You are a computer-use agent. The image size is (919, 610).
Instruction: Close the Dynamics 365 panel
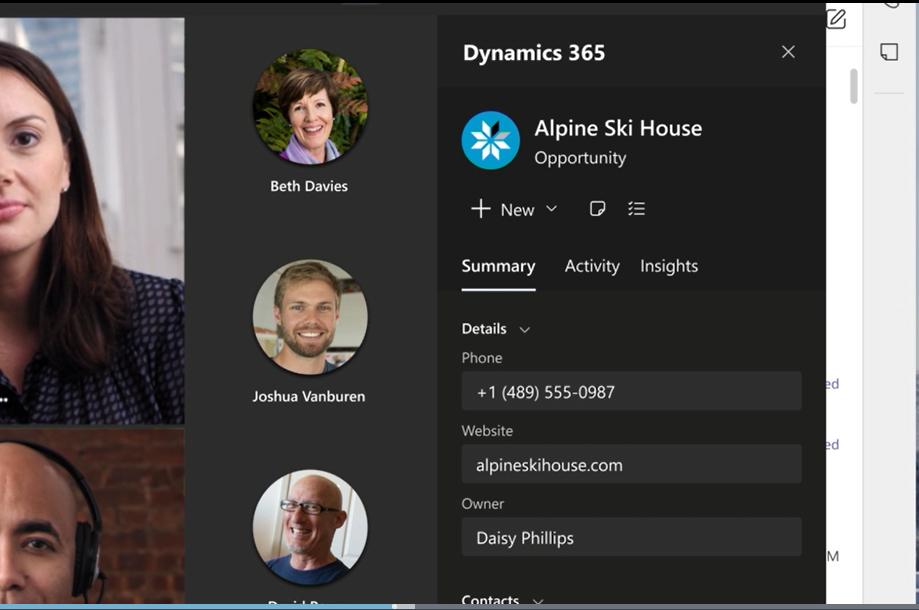(x=788, y=52)
